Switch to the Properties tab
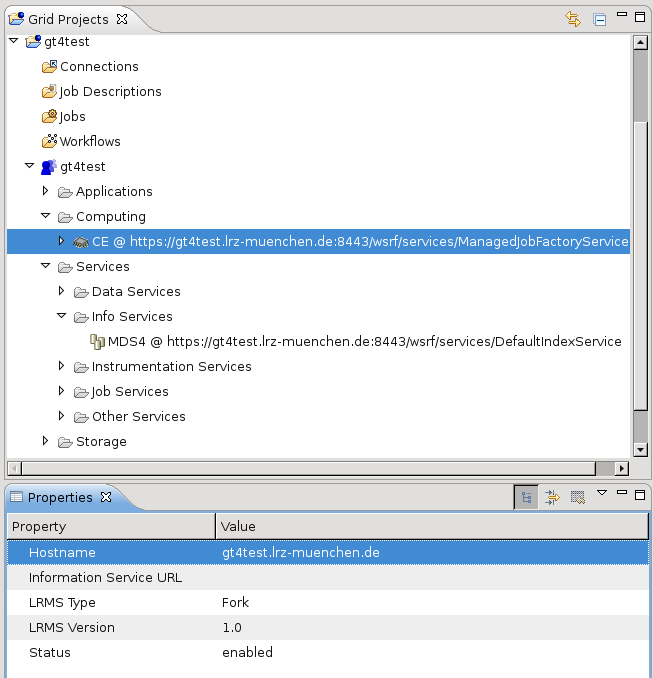 pyautogui.click(x=60, y=498)
